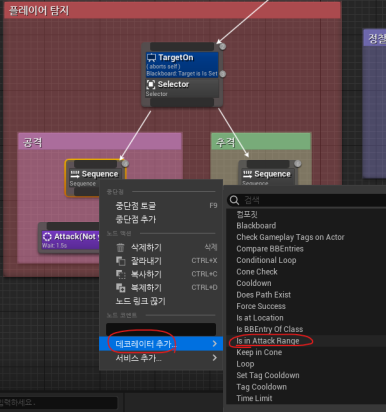This screenshot has height=412, width=386.
Task: Click the attack Sequence top input pin
Action: point(95,164)
